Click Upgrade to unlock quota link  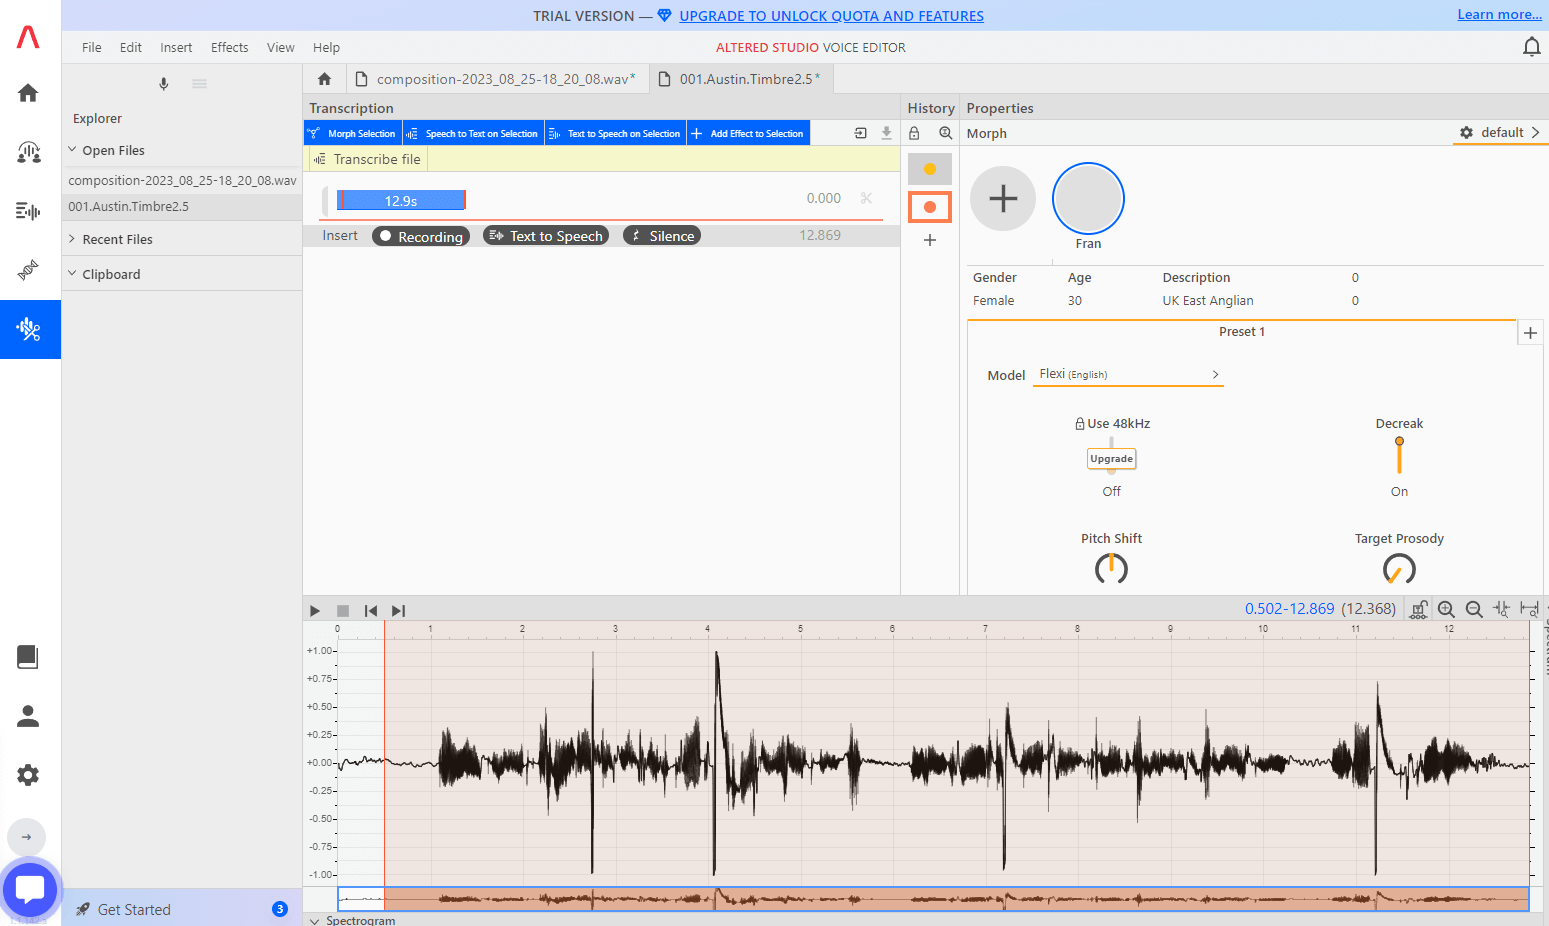(x=831, y=16)
